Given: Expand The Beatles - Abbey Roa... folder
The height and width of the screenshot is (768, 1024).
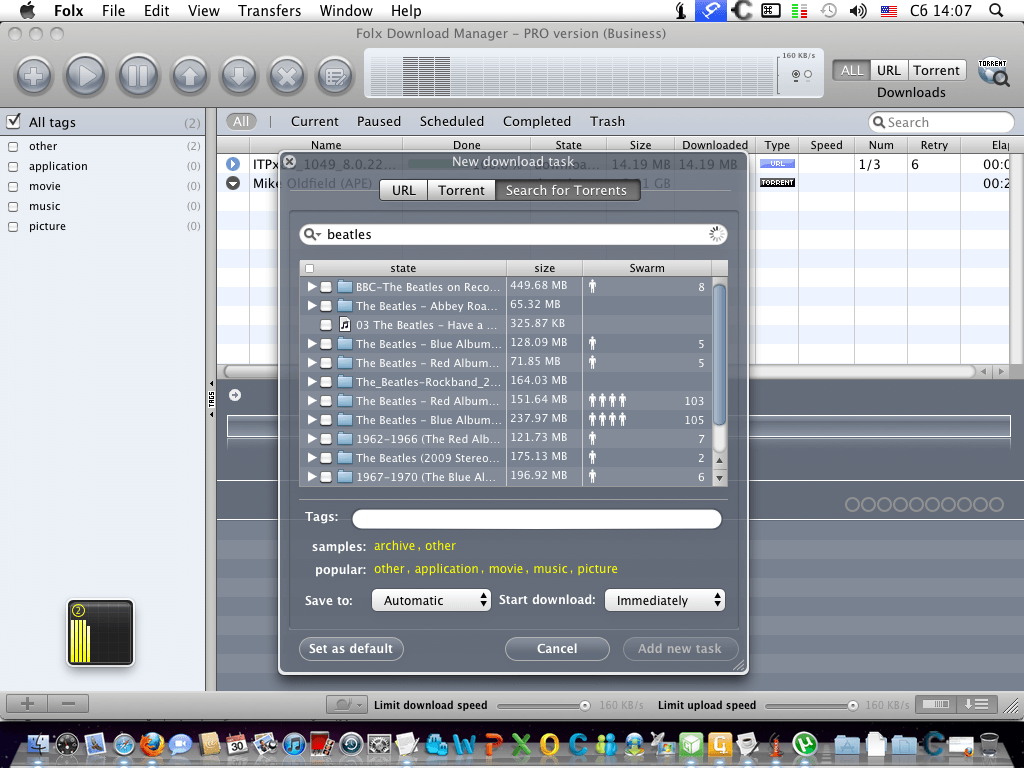Looking at the screenshot, I should point(312,305).
